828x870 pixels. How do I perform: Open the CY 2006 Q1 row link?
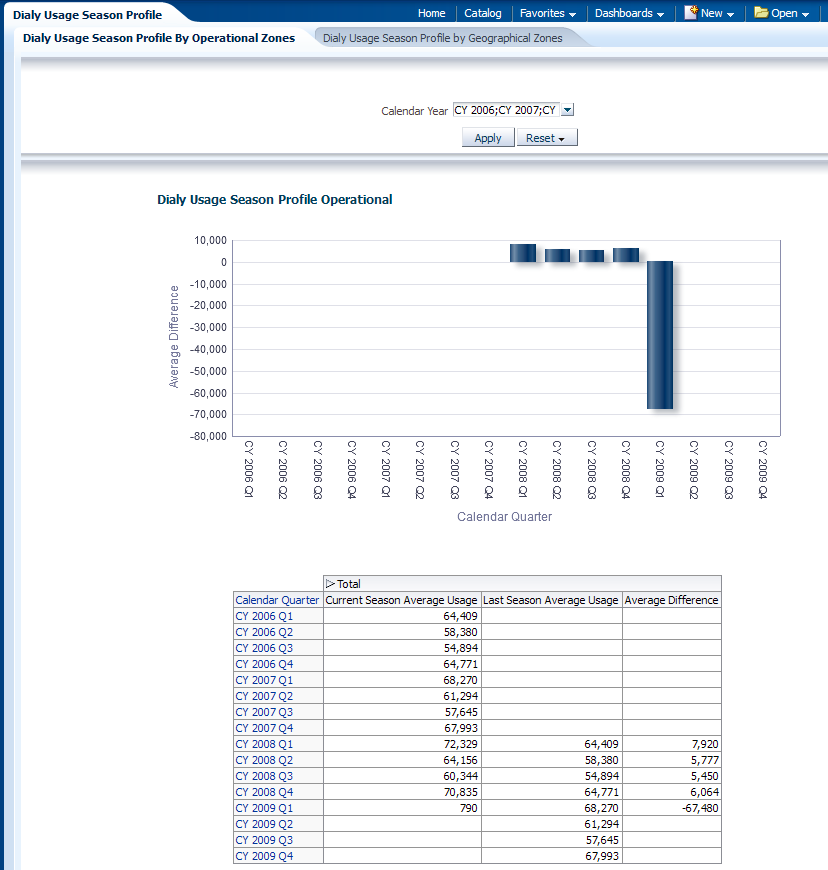264,616
